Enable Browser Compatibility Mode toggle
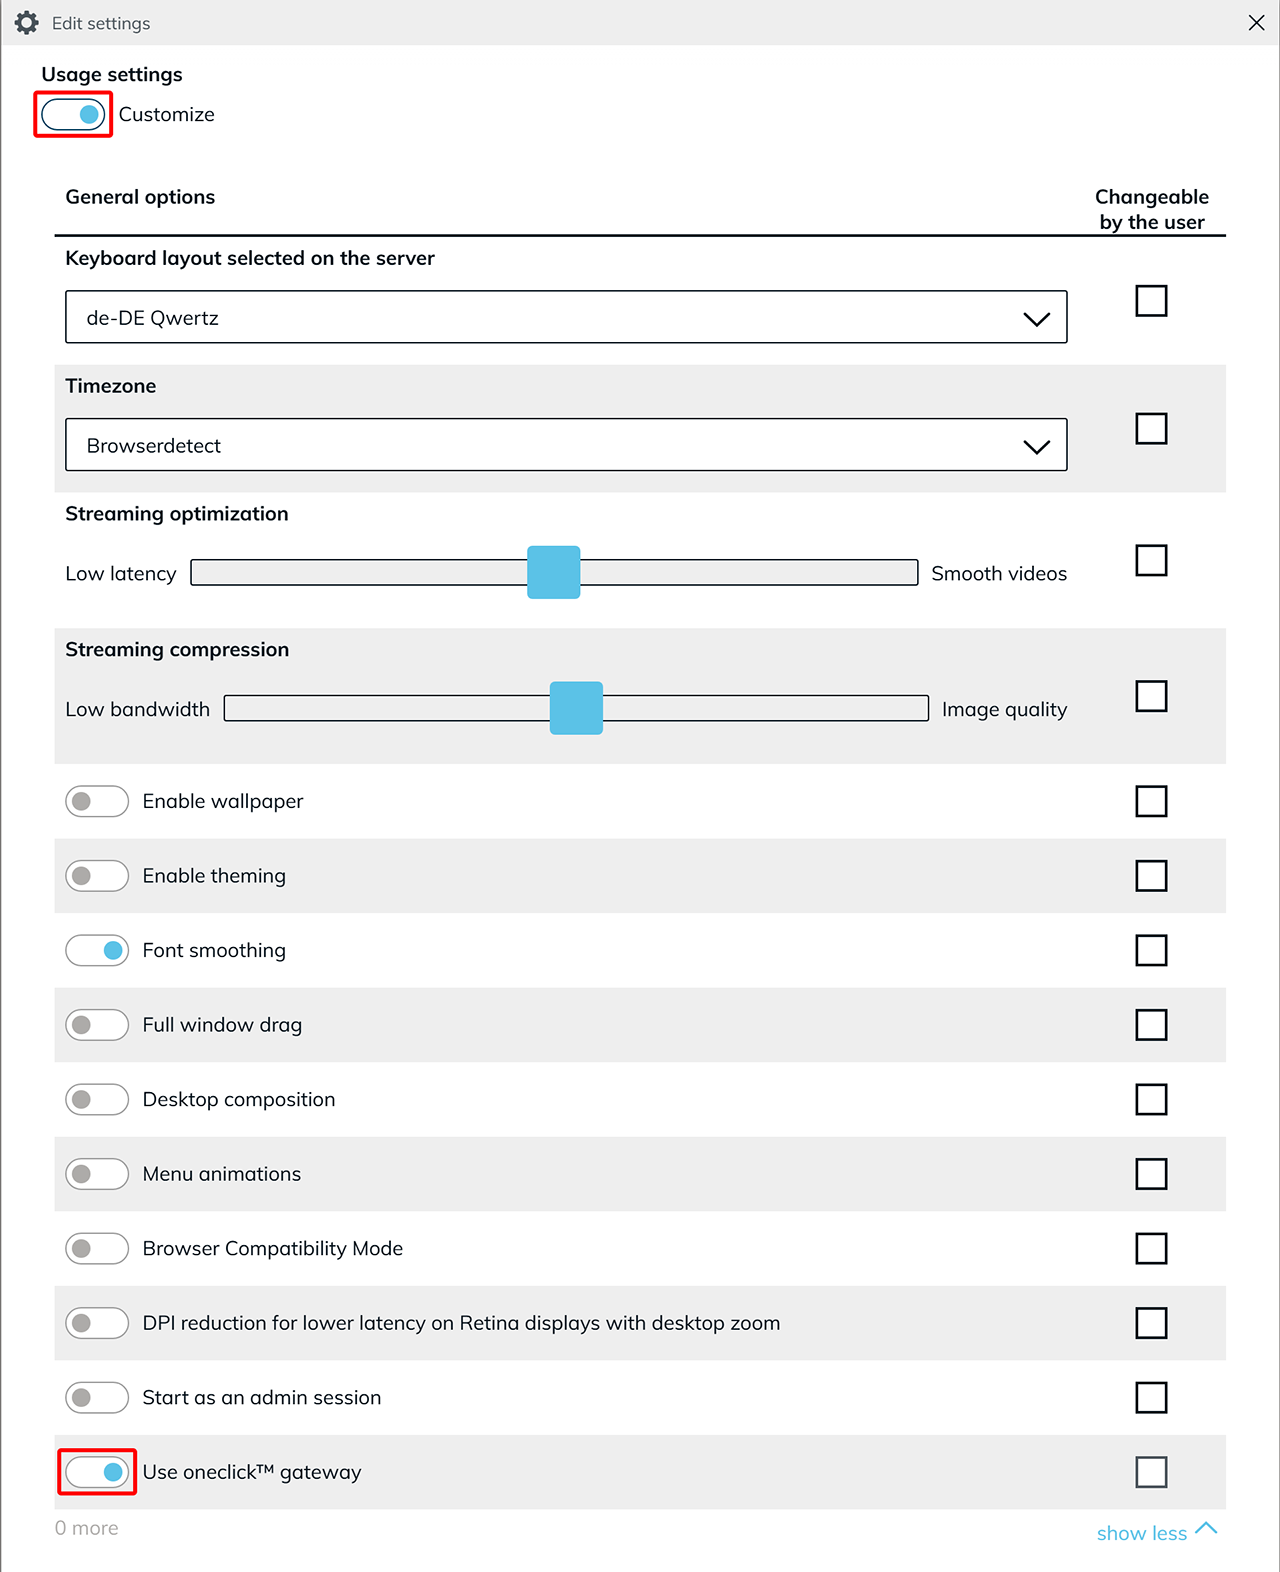The image size is (1280, 1572). [x=97, y=1248]
